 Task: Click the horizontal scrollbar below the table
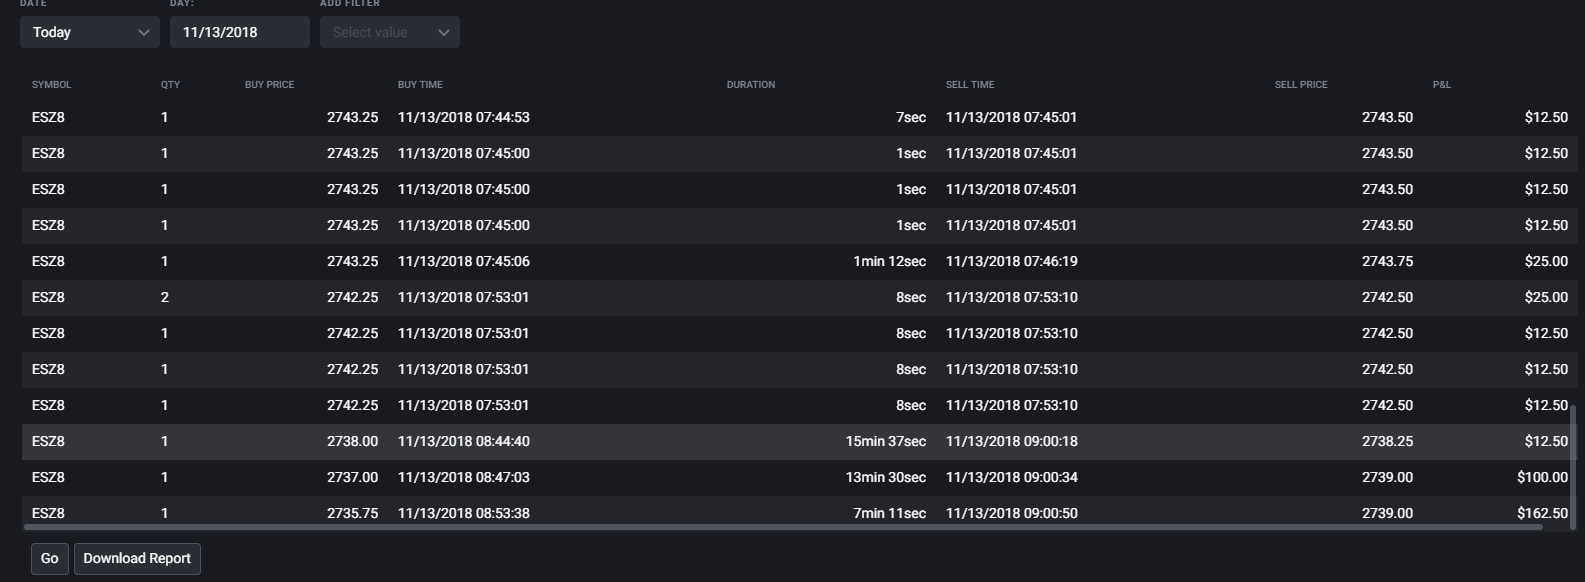point(783,526)
